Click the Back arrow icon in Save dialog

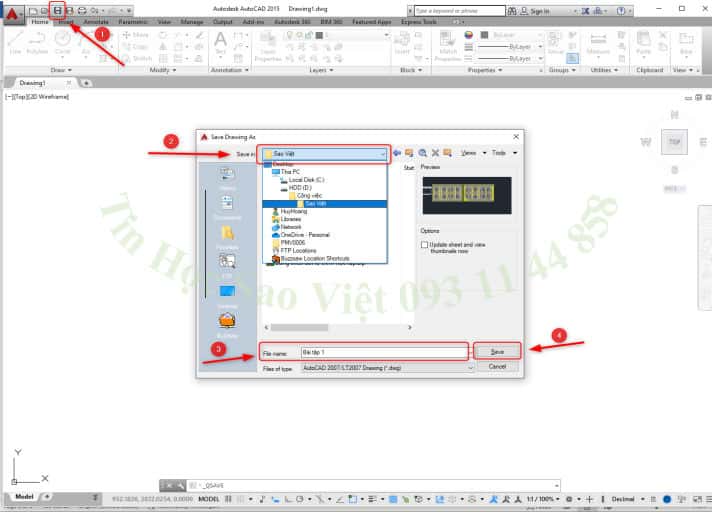click(x=397, y=153)
